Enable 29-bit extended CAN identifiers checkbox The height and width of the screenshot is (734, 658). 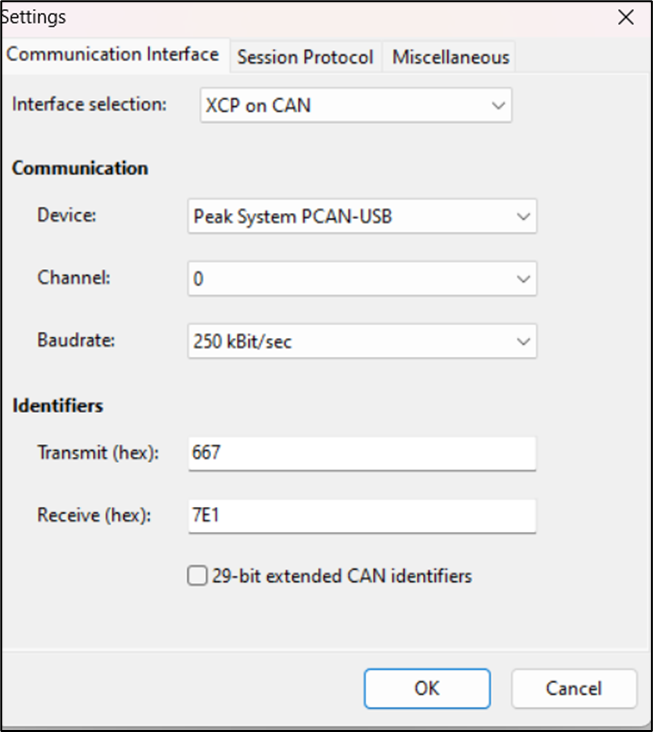[198, 576]
